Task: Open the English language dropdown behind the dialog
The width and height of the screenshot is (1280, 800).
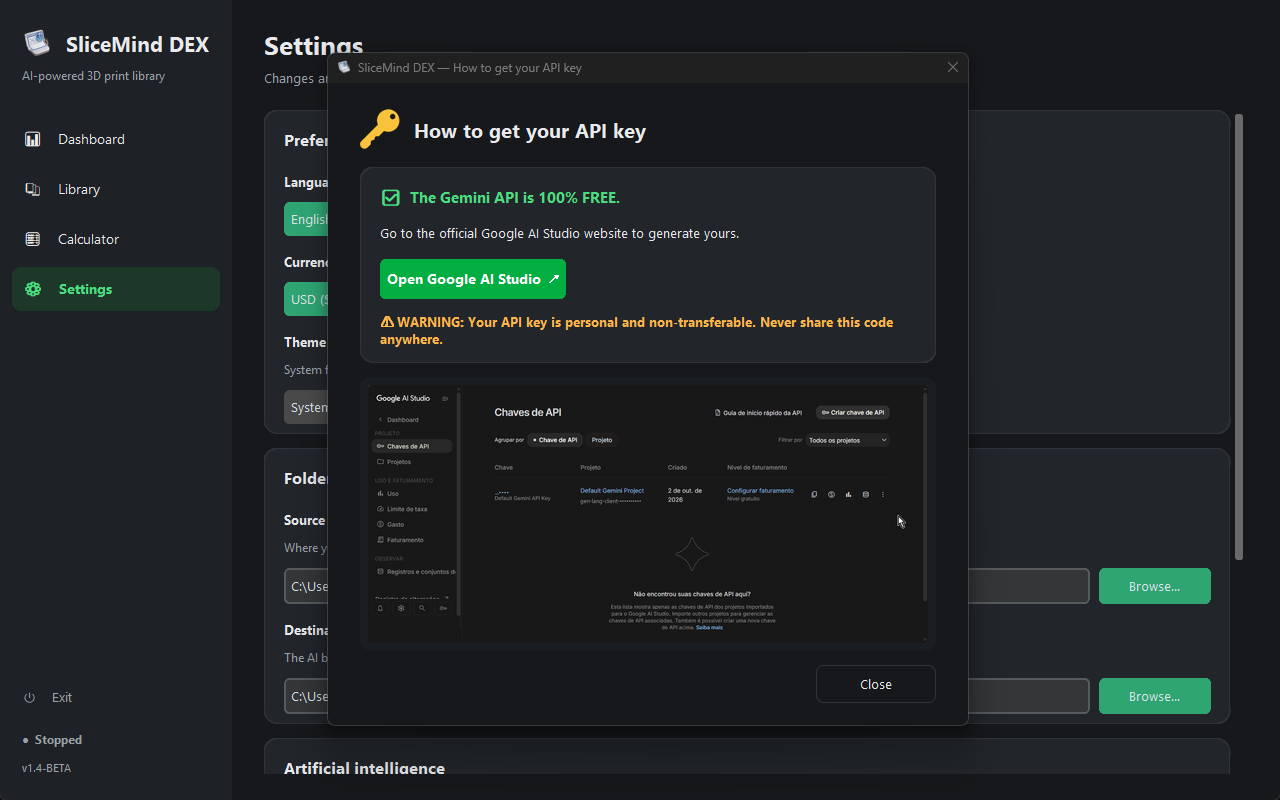Action: pos(306,219)
